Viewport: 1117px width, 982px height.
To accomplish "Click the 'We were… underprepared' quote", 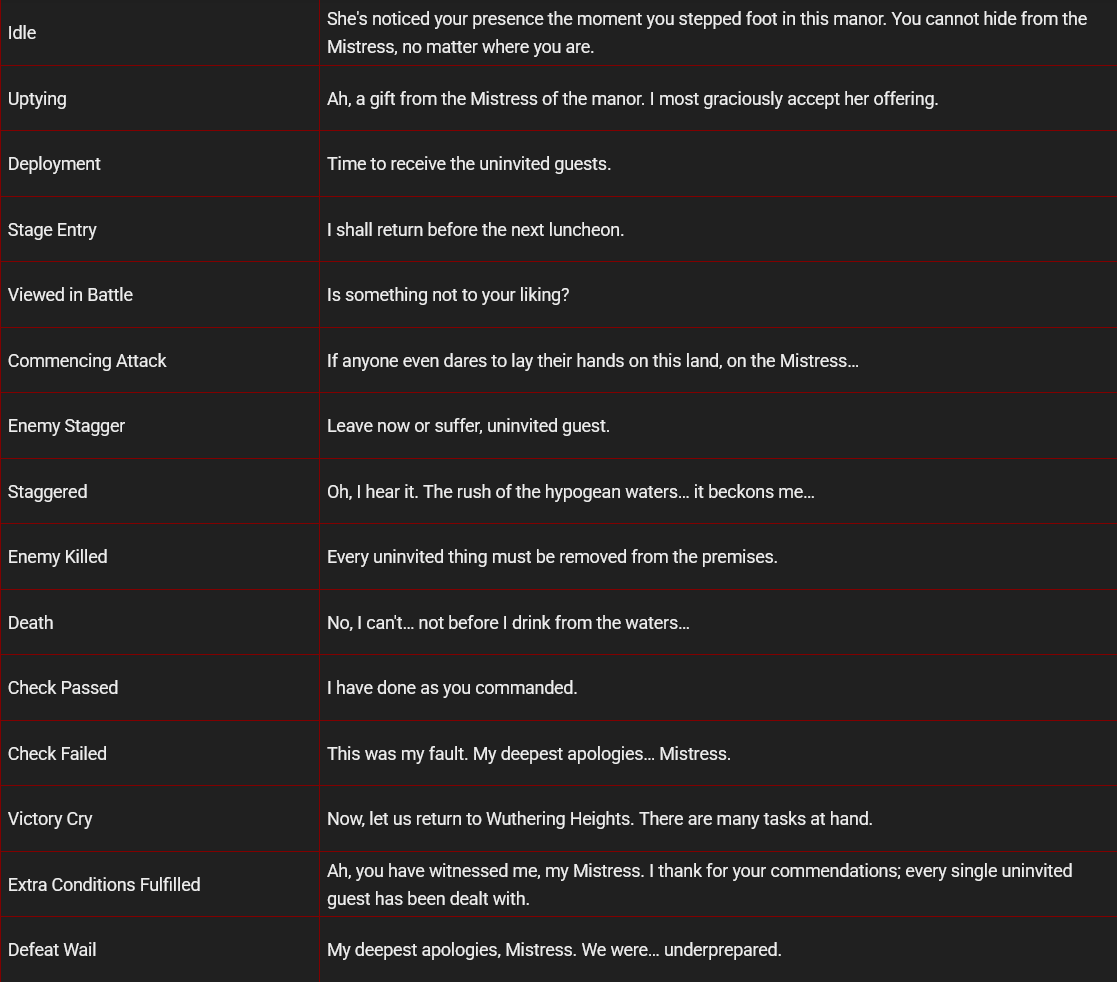I will pos(554,950).
